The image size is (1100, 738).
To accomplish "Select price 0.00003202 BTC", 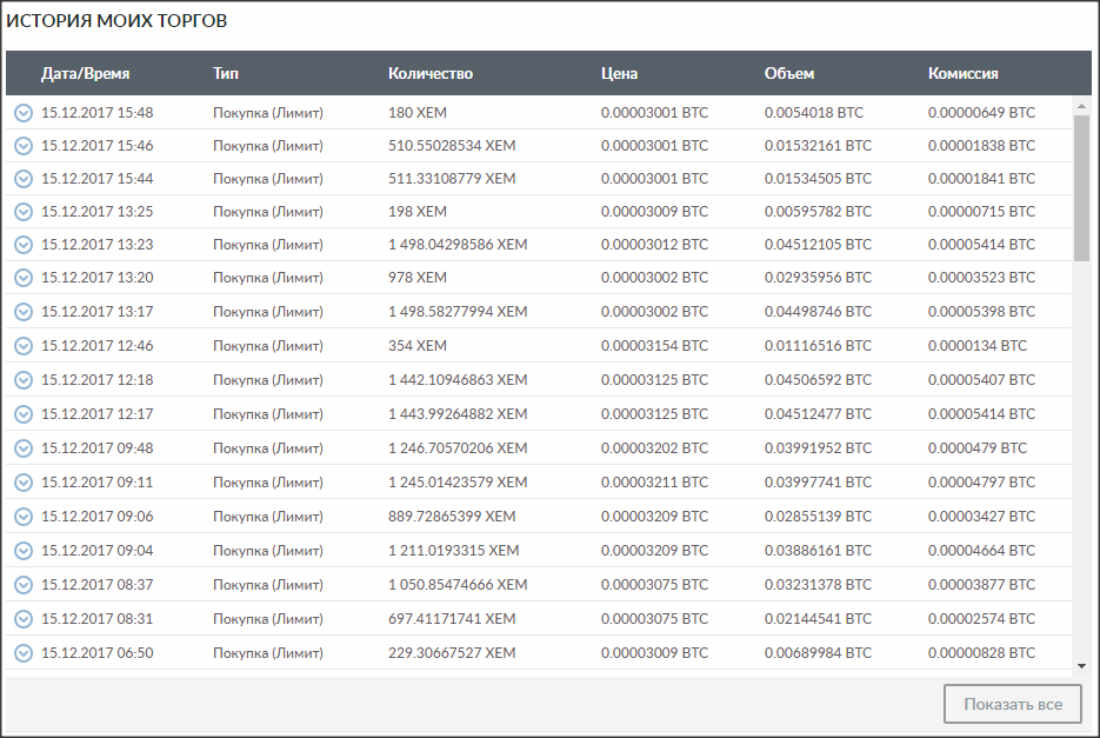I will tap(655, 448).
